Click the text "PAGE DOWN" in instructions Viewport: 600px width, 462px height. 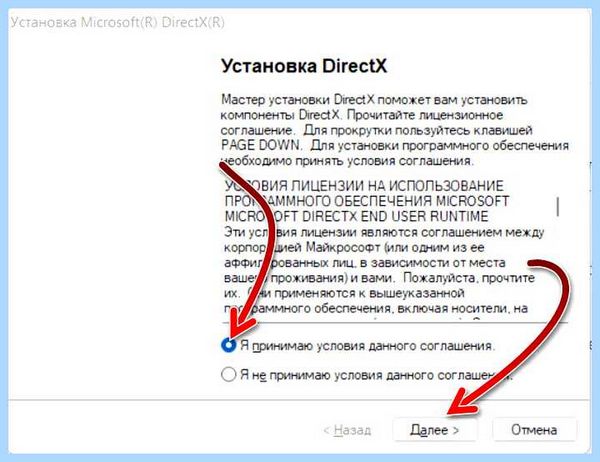tap(261, 145)
